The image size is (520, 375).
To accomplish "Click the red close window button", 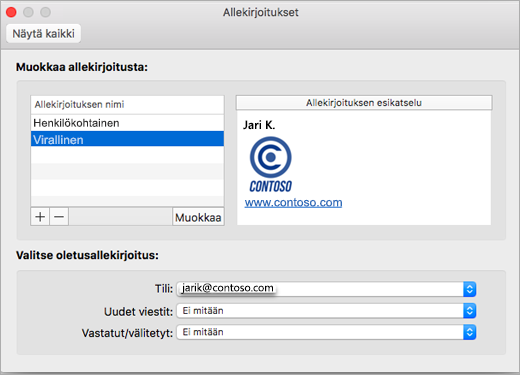I will coord(11,12).
